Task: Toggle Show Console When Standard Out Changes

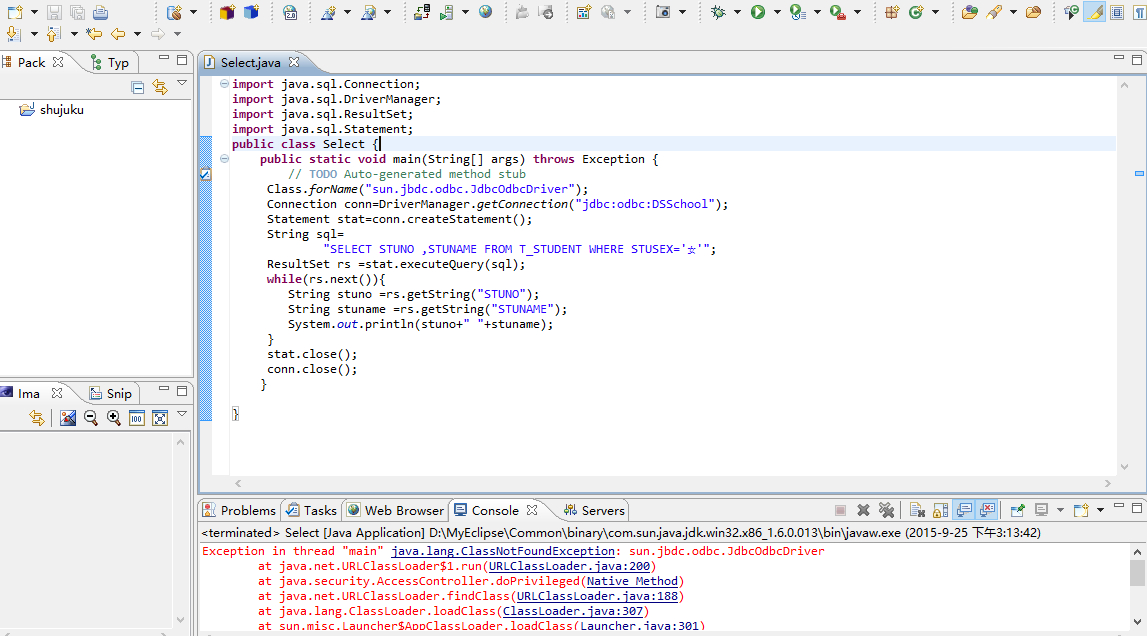Action: [965, 510]
